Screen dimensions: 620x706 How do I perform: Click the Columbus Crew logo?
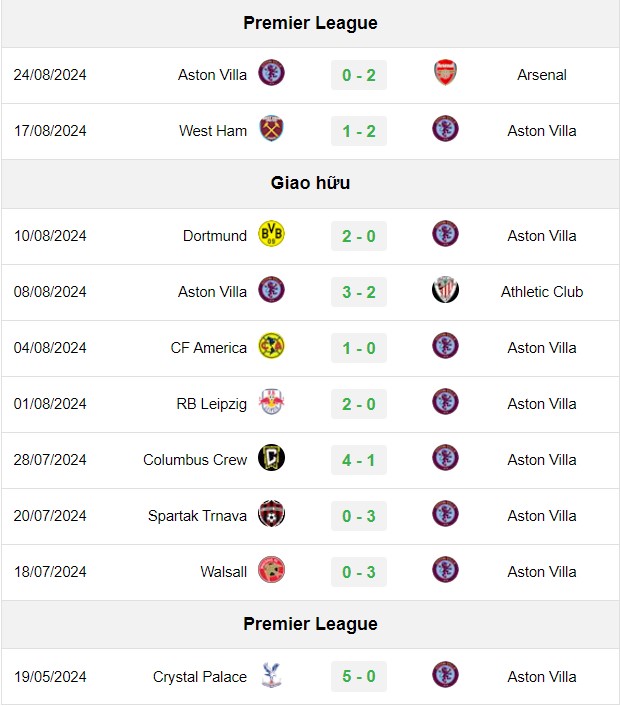pyautogui.click(x=271, y=457)
